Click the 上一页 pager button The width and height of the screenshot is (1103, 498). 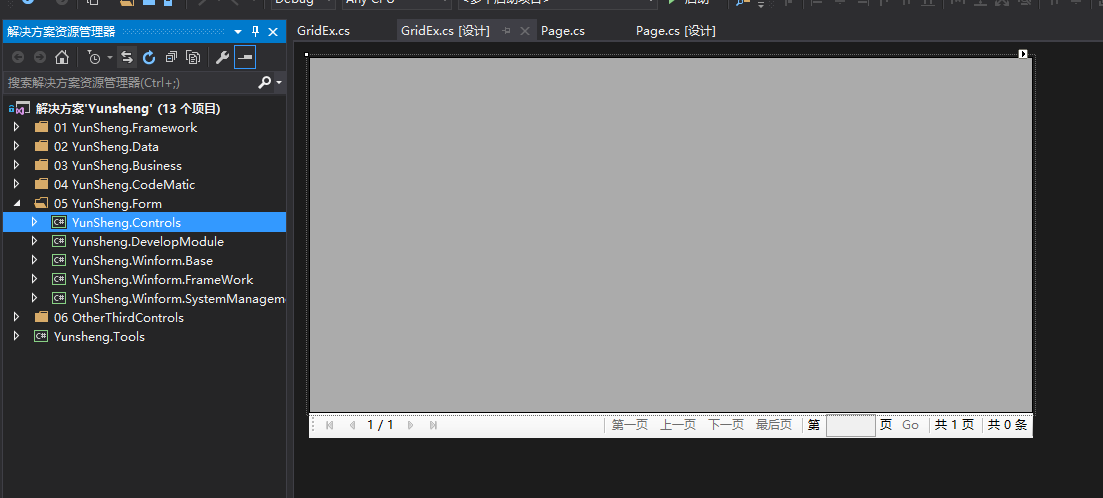pyautogui.click(x=678, y=425)
